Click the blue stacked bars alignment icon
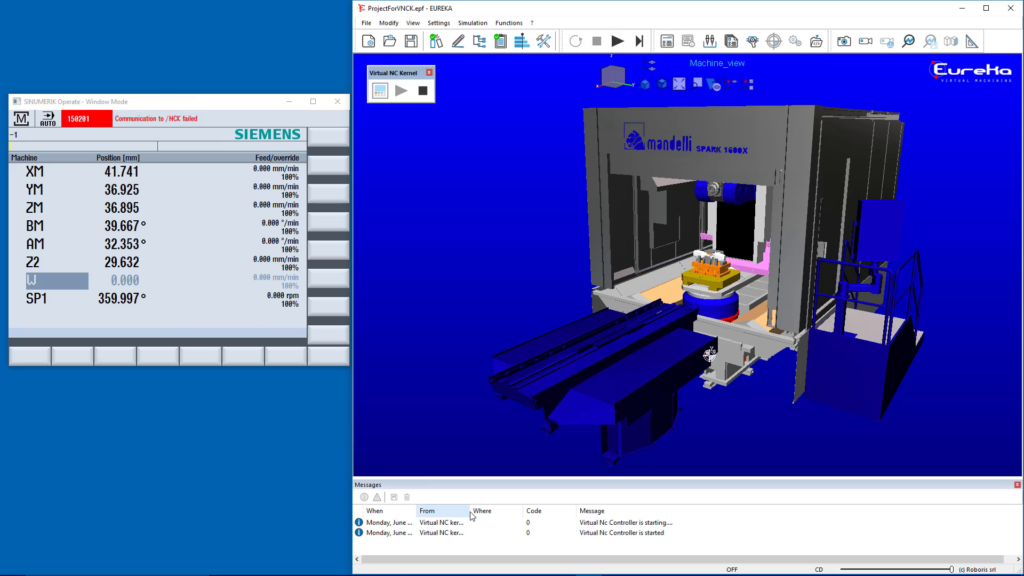 tap(521, 41)
